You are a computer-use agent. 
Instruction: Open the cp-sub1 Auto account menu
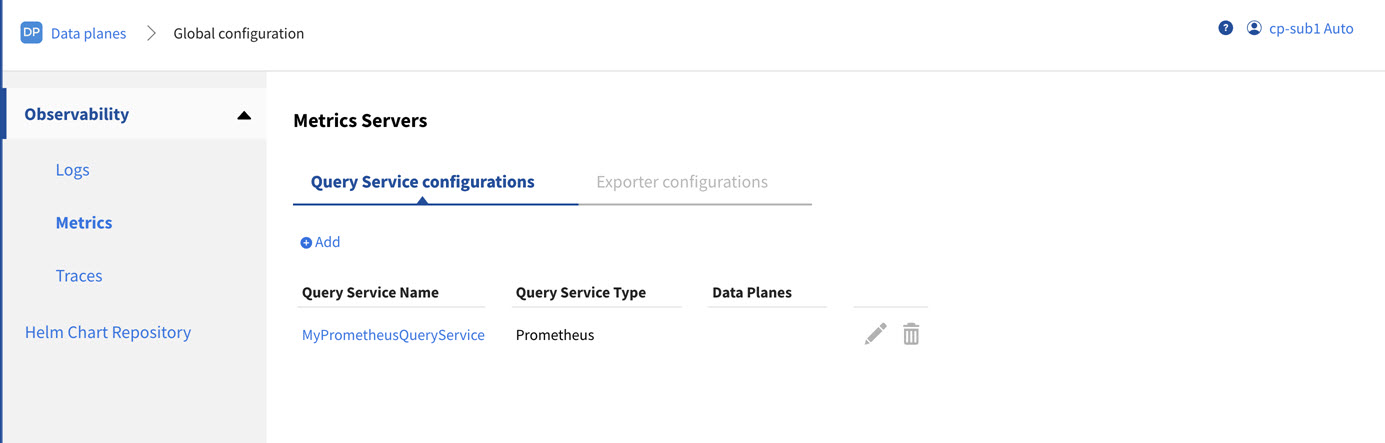[x=1310, y=29]
